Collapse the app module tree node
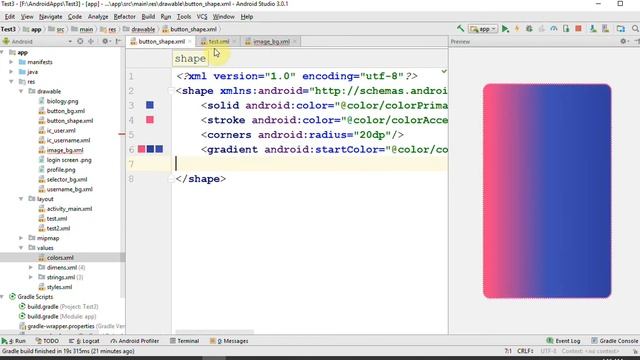Viewport: 640px width, 360px height. (2, 52)
